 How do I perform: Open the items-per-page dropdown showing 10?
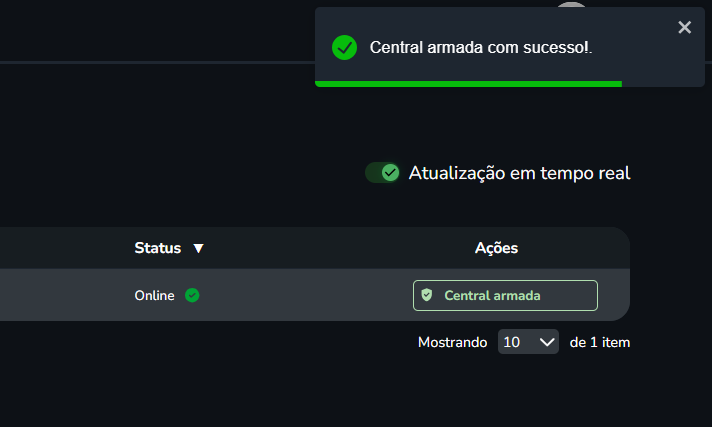tap(528, 342)
